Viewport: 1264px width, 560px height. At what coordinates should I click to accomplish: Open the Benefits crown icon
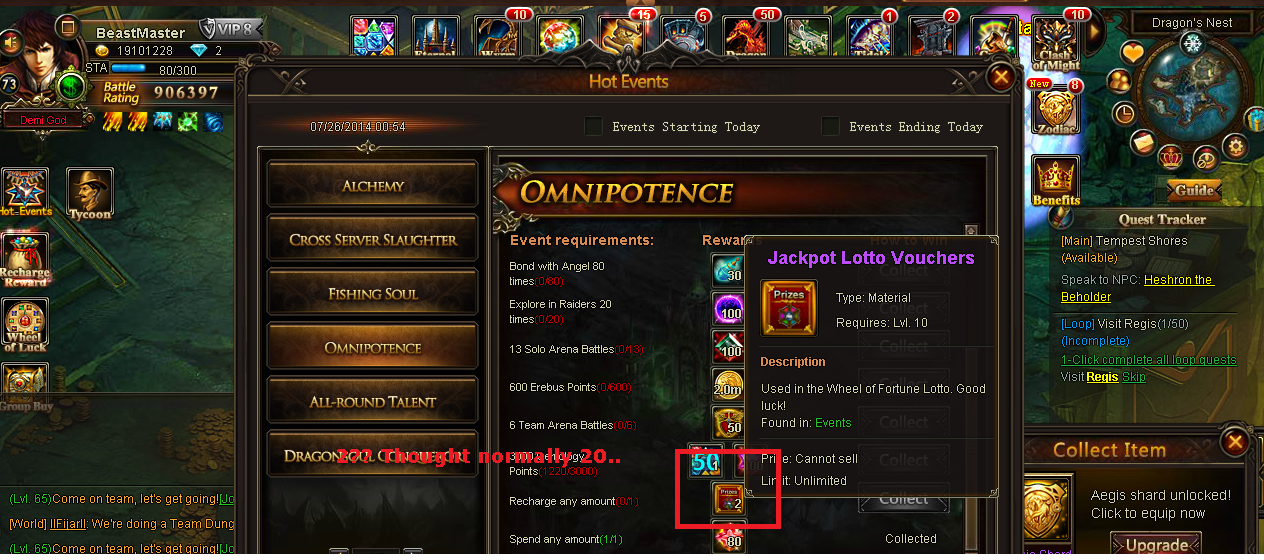(x=1056, y=180)
